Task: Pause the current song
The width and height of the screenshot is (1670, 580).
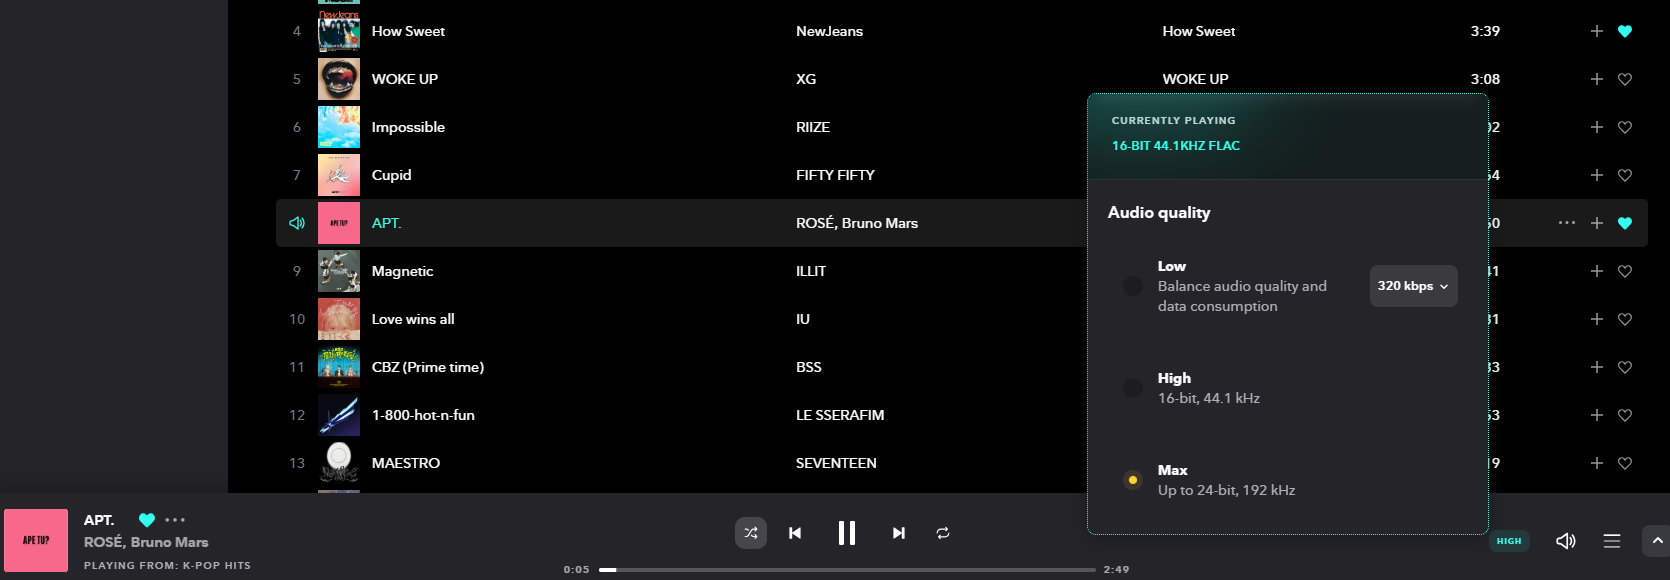Action: [x=847, y=533]
